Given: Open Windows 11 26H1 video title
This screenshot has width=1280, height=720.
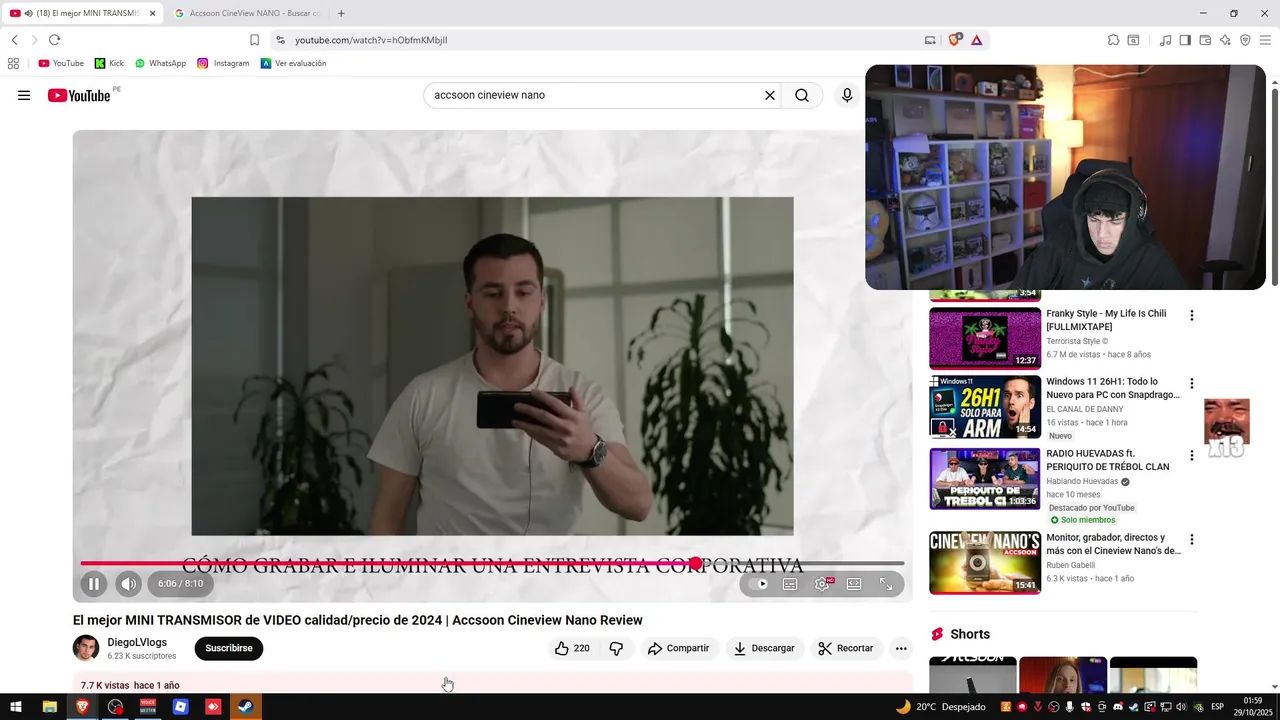Looking at the screenshot, I should click(1113, 388).
